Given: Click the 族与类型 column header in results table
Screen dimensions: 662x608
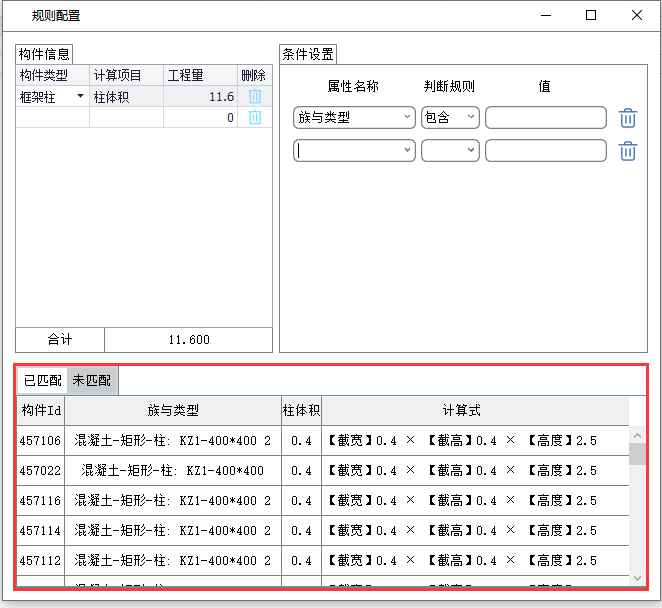Looking at the screenshot, I should point(173,410).
